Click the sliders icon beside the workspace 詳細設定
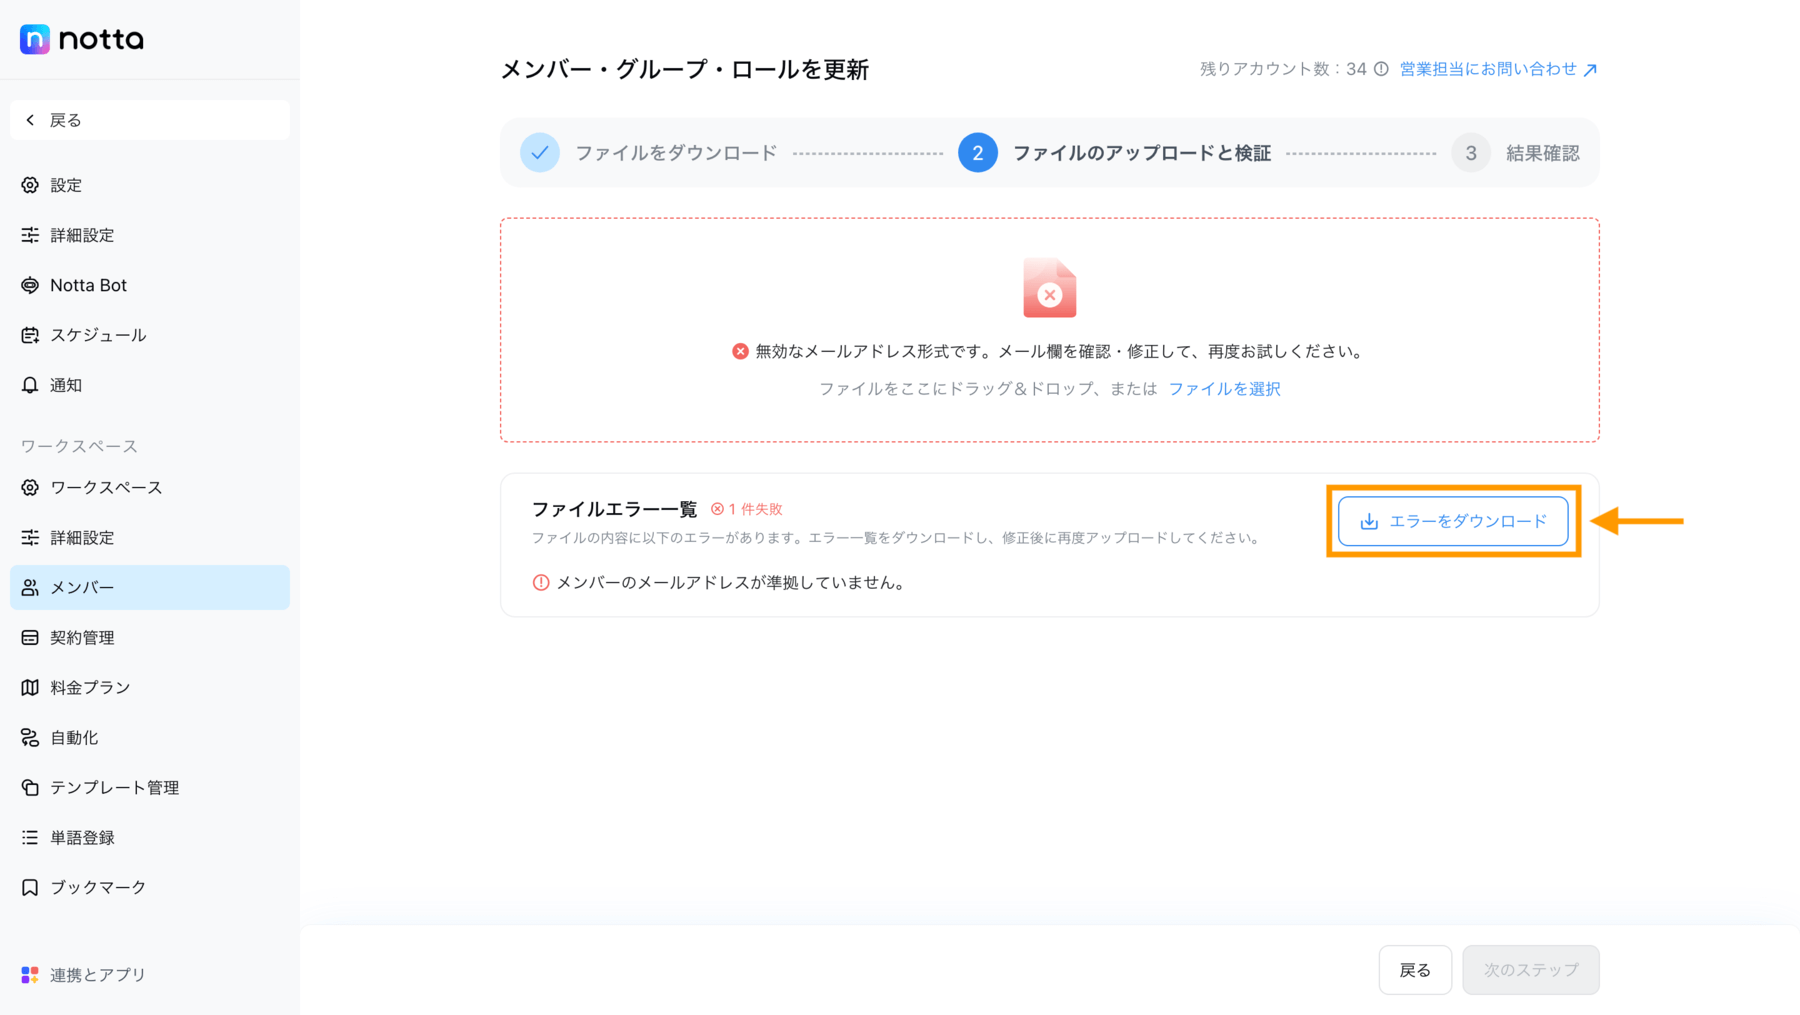 (30, 537)
